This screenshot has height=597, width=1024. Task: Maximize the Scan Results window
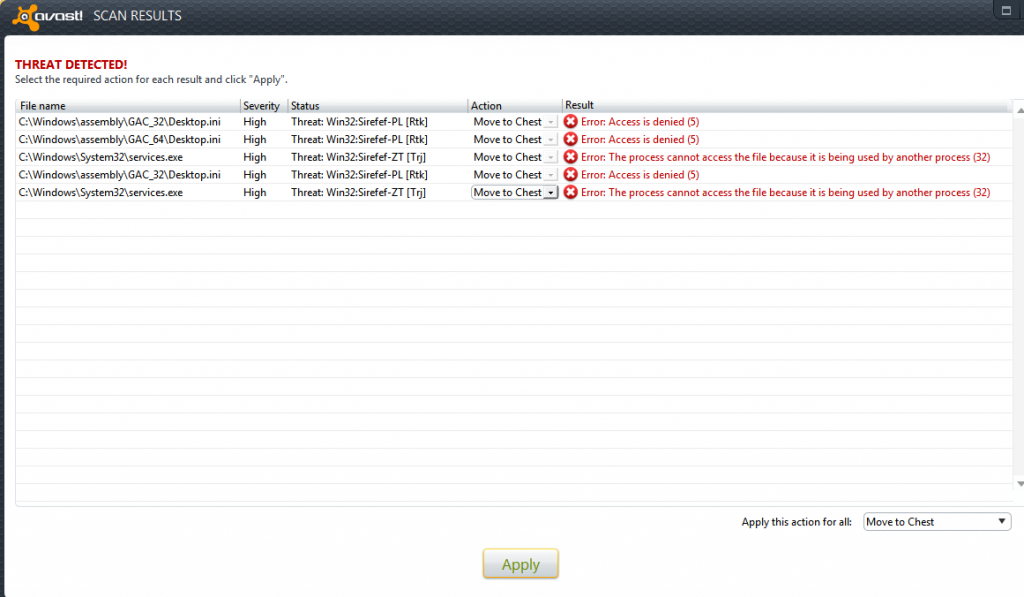pos(1006,10)
